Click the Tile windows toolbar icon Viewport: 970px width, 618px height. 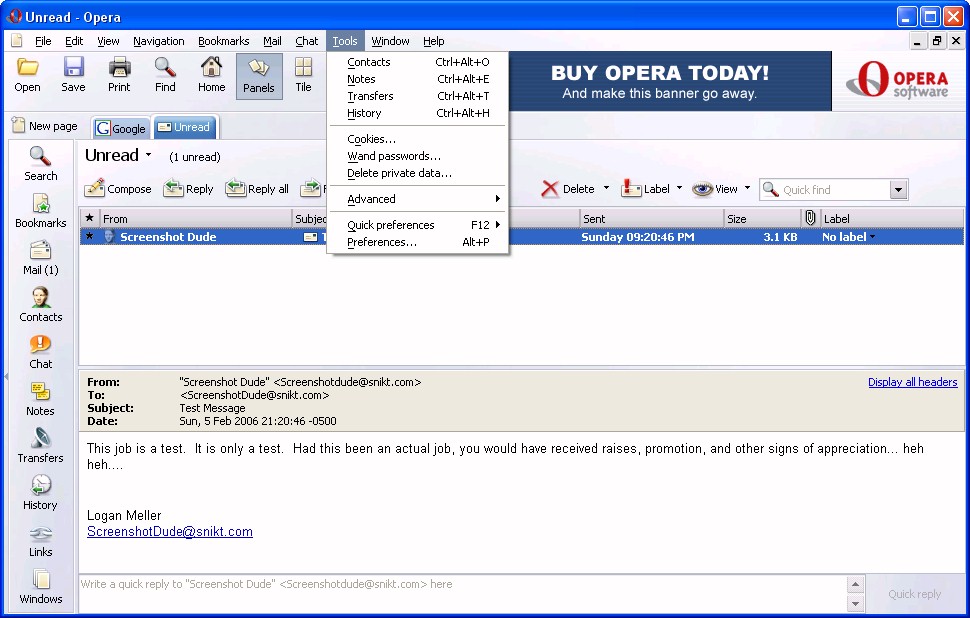pyautogui.click(x=303, y=75)
